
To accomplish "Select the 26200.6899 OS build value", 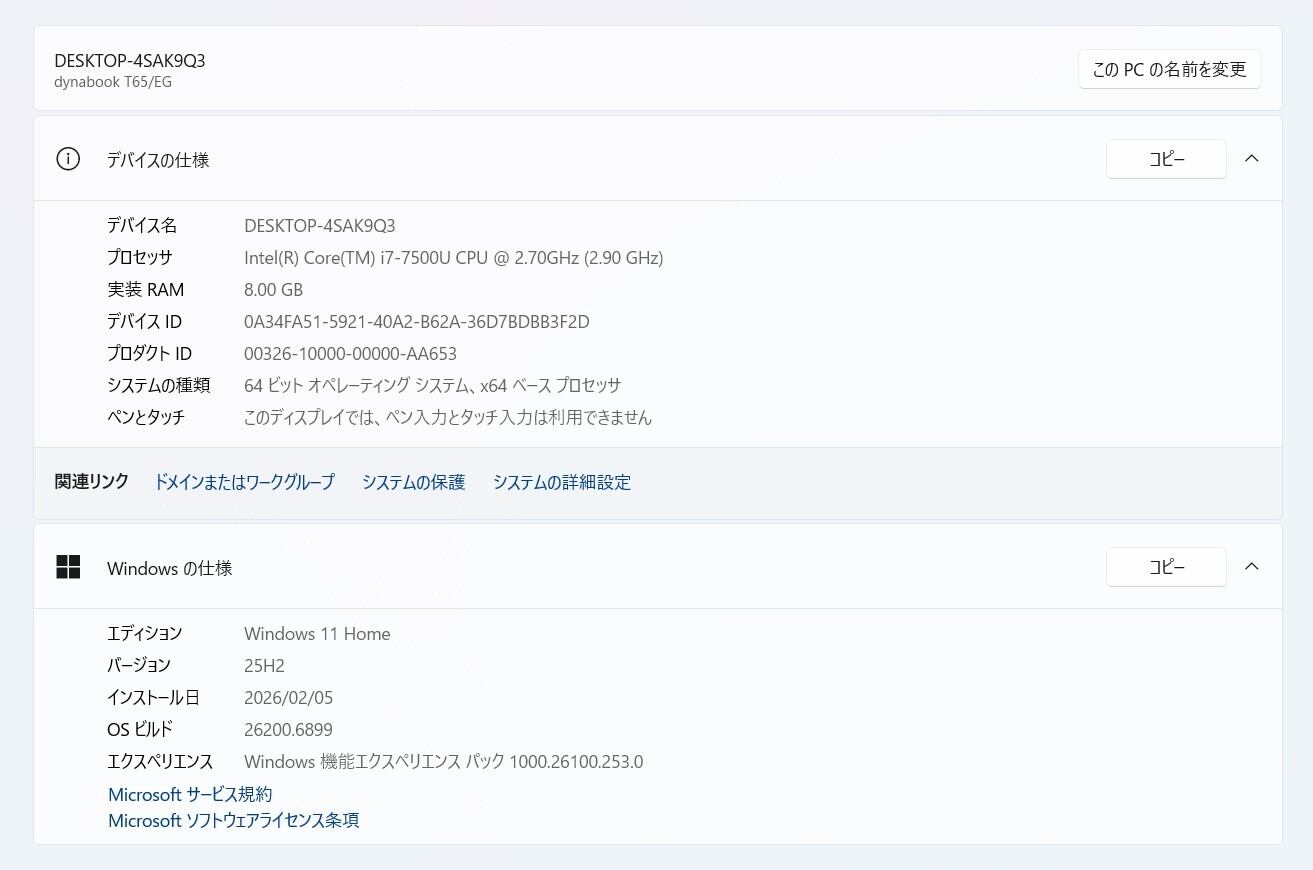I will tap(288, 730).
